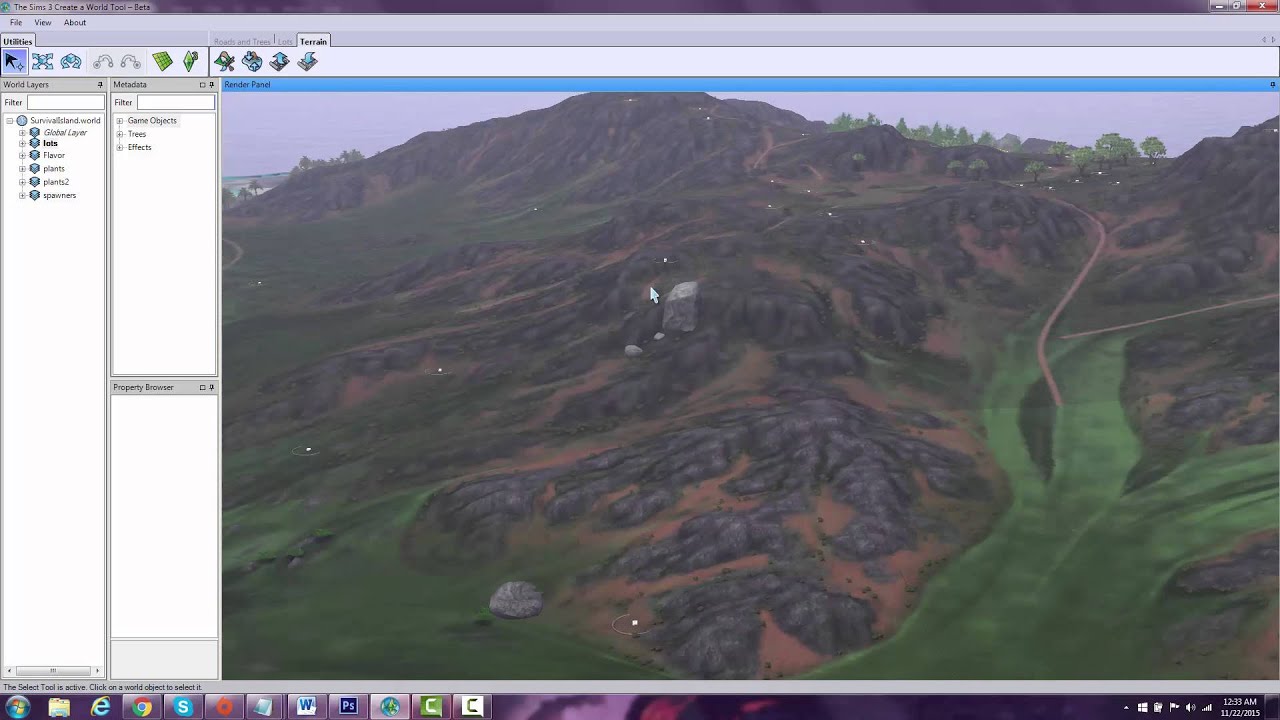Image resolution: width=1280 pixels, height=720 pixels.
Task: Expand the plants2 layer node
Action: click(22, 182)
